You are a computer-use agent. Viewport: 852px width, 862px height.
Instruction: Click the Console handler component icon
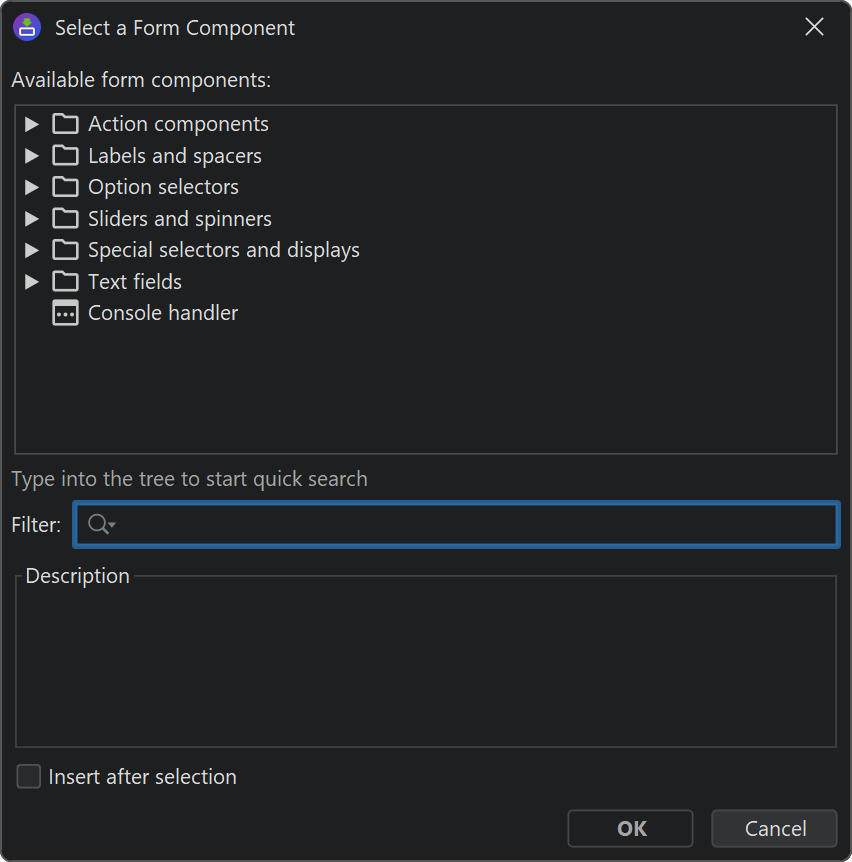[65, 313]
